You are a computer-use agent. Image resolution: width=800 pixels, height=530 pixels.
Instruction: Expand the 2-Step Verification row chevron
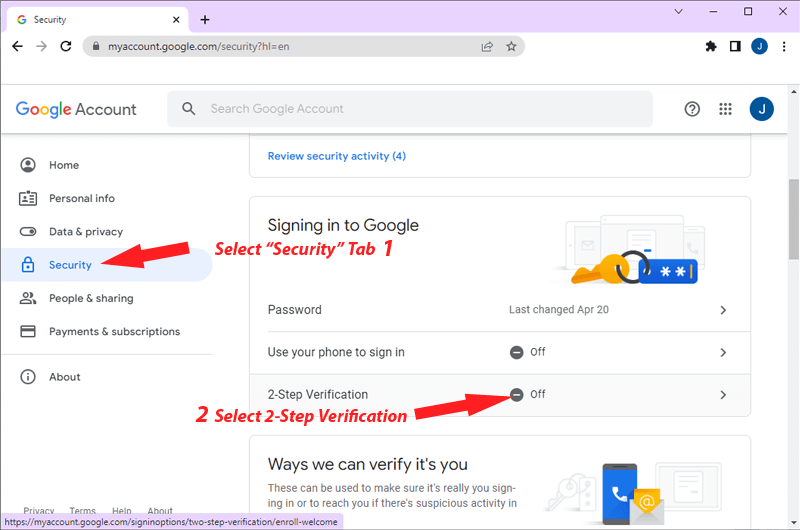coord(723,395)
